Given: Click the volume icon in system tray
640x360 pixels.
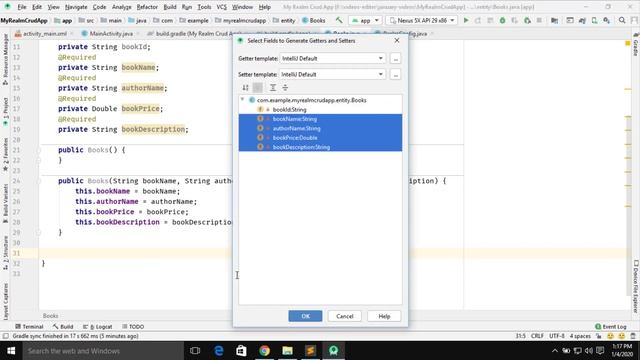Looking at the screenshot, I should click(x=588, y=351).
